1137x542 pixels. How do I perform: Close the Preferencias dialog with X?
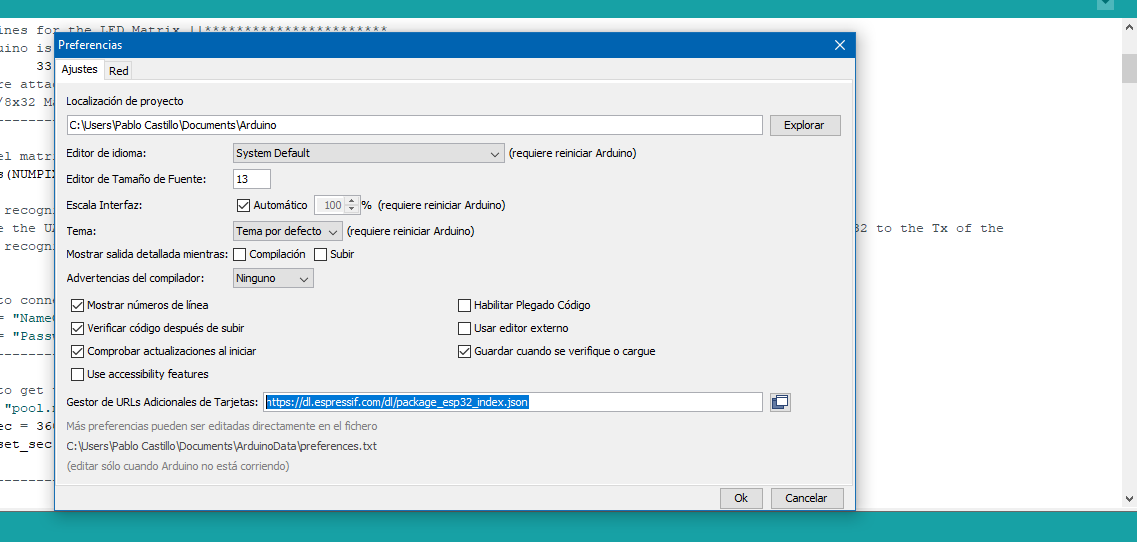[x=840, y=45]
